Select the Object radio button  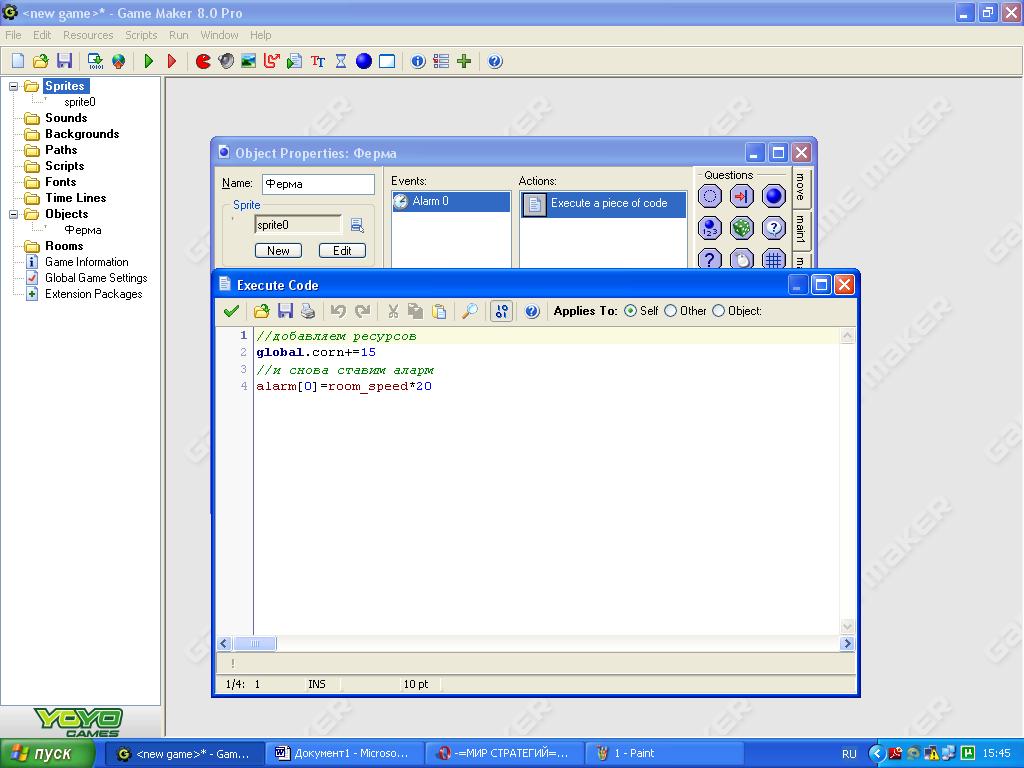(718, 312)
